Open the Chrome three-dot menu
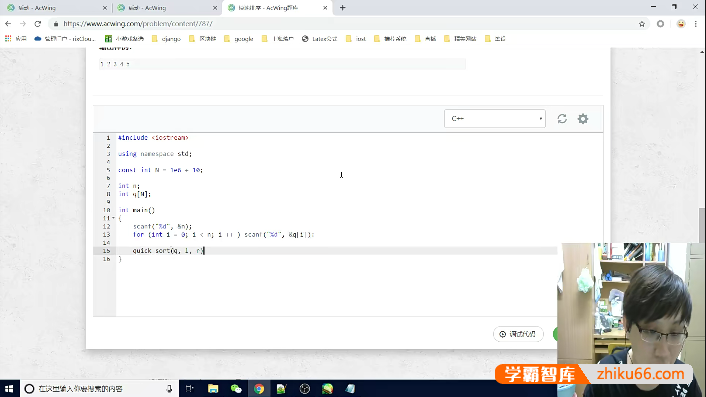 click(696, 24)
